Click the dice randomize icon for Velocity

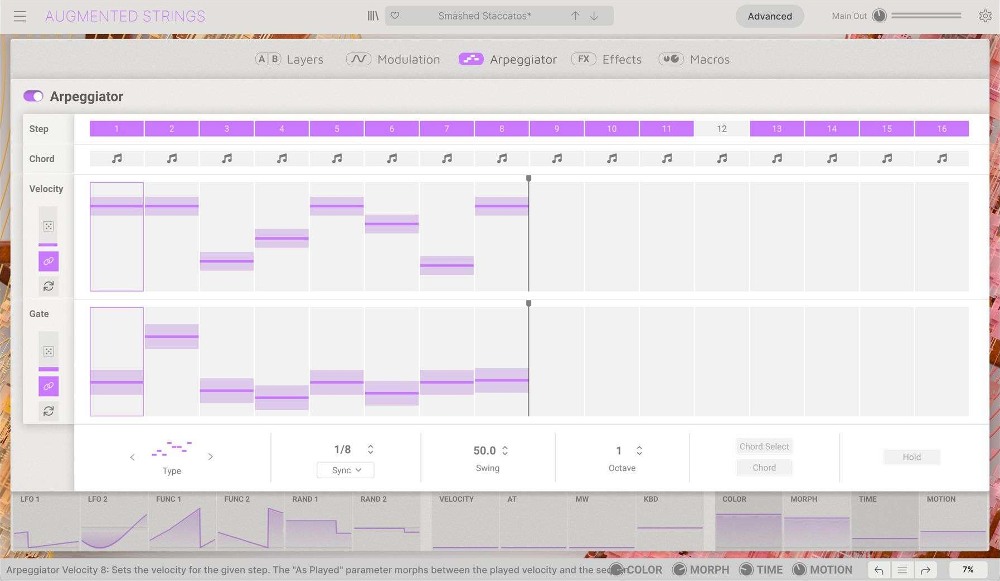(48, 225)
